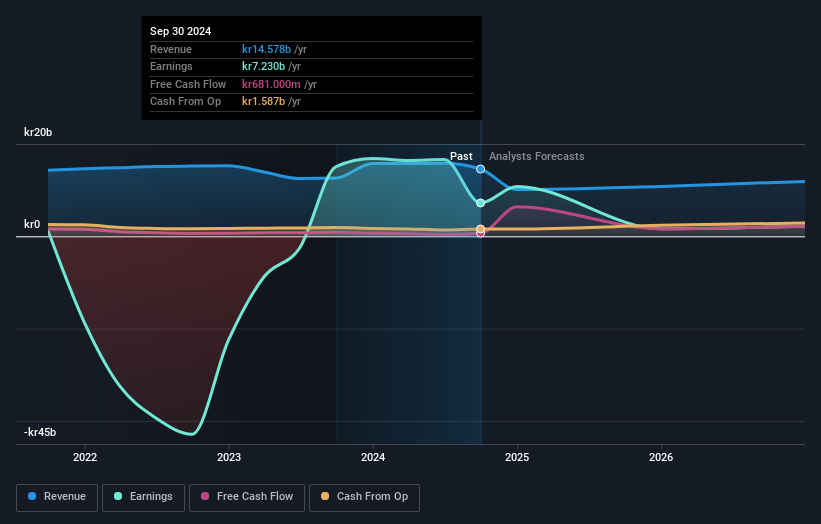The image size is (821, 524).
Task: Click the 2026 x-axis label
Action: [661, 457]
